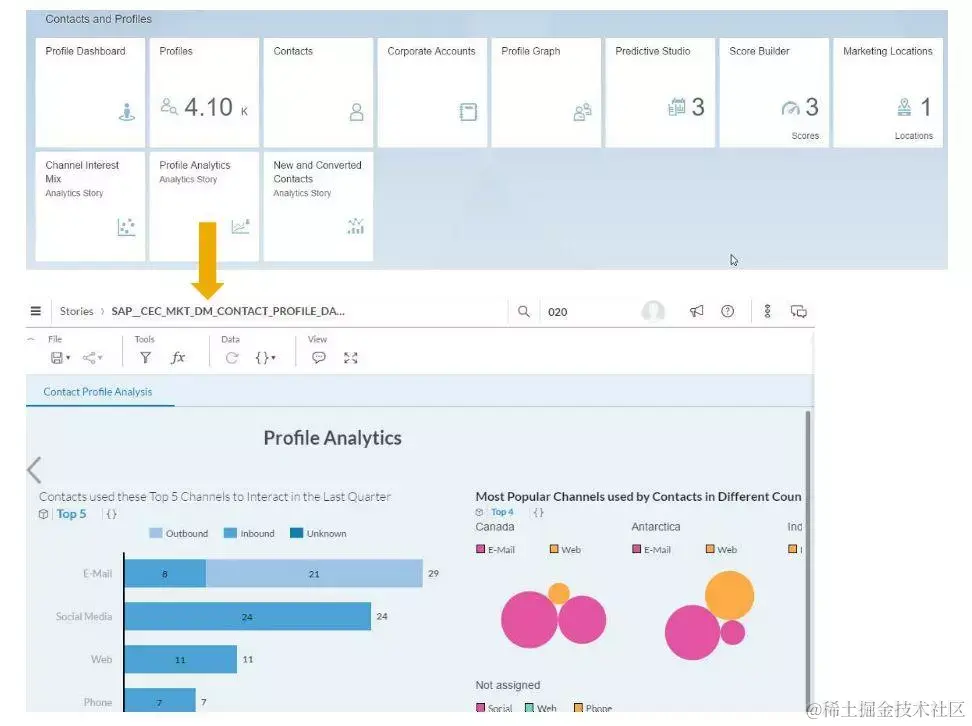The width and height of the screenshot is (972, 726).
Task: Click the SAP_CEC_MKT_DM_CONTACT_PROFILE story breadcrumb
Action: pos(228,311)
